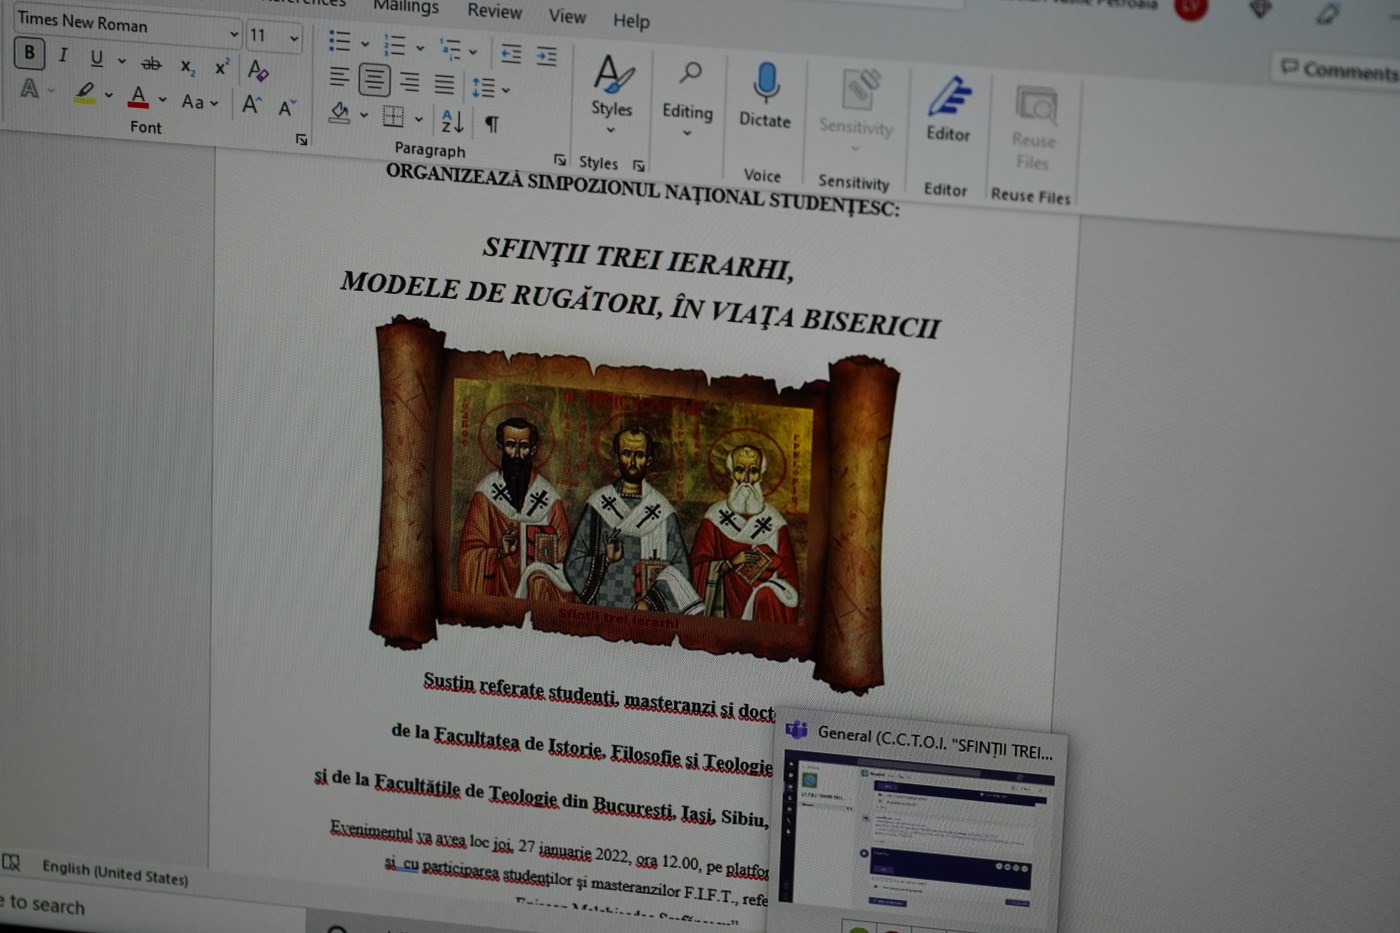Open Change Case Aa dropdown
1400x933 pixels.
199,101
